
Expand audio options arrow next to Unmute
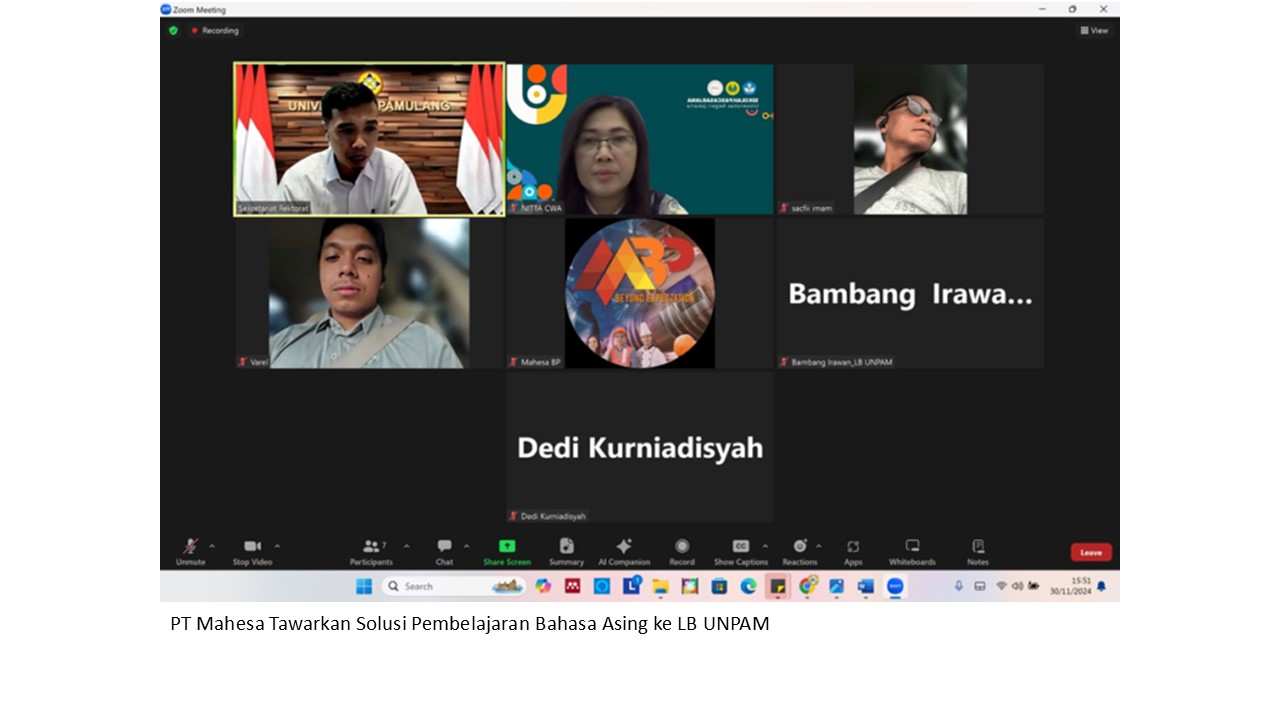coord(212,546)
